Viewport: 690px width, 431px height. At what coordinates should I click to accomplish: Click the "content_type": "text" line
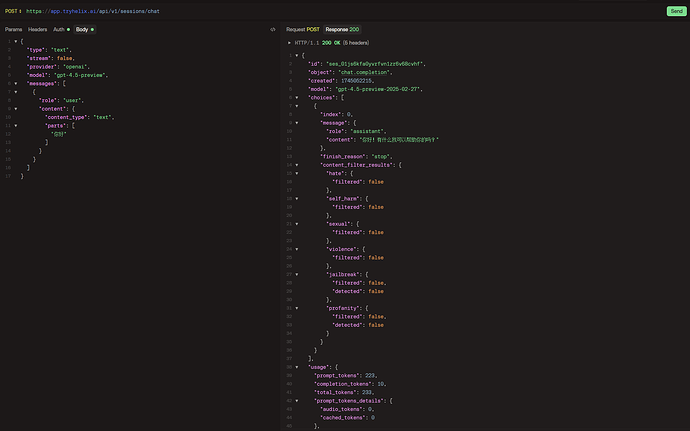[80, 117]
